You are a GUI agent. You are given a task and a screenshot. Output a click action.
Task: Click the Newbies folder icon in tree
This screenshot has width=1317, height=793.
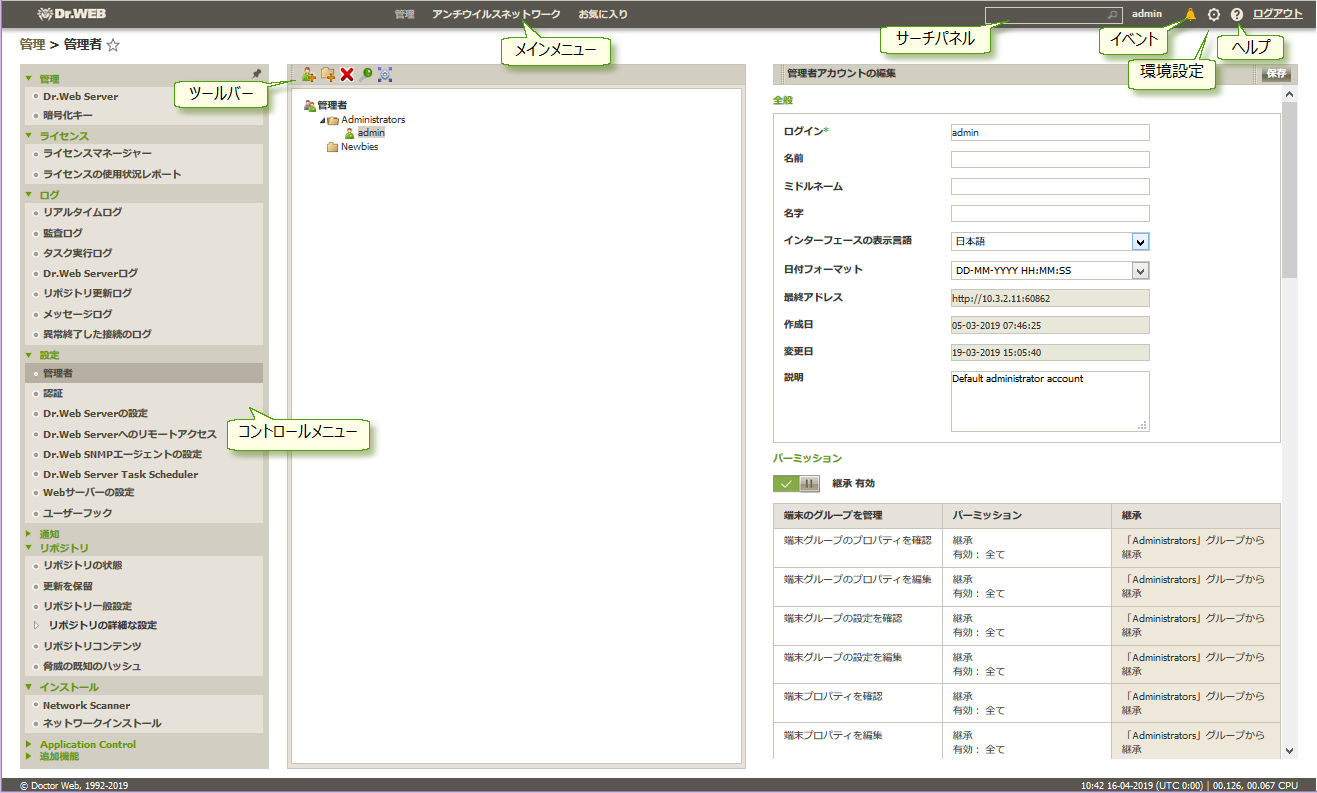pos(333,147)
